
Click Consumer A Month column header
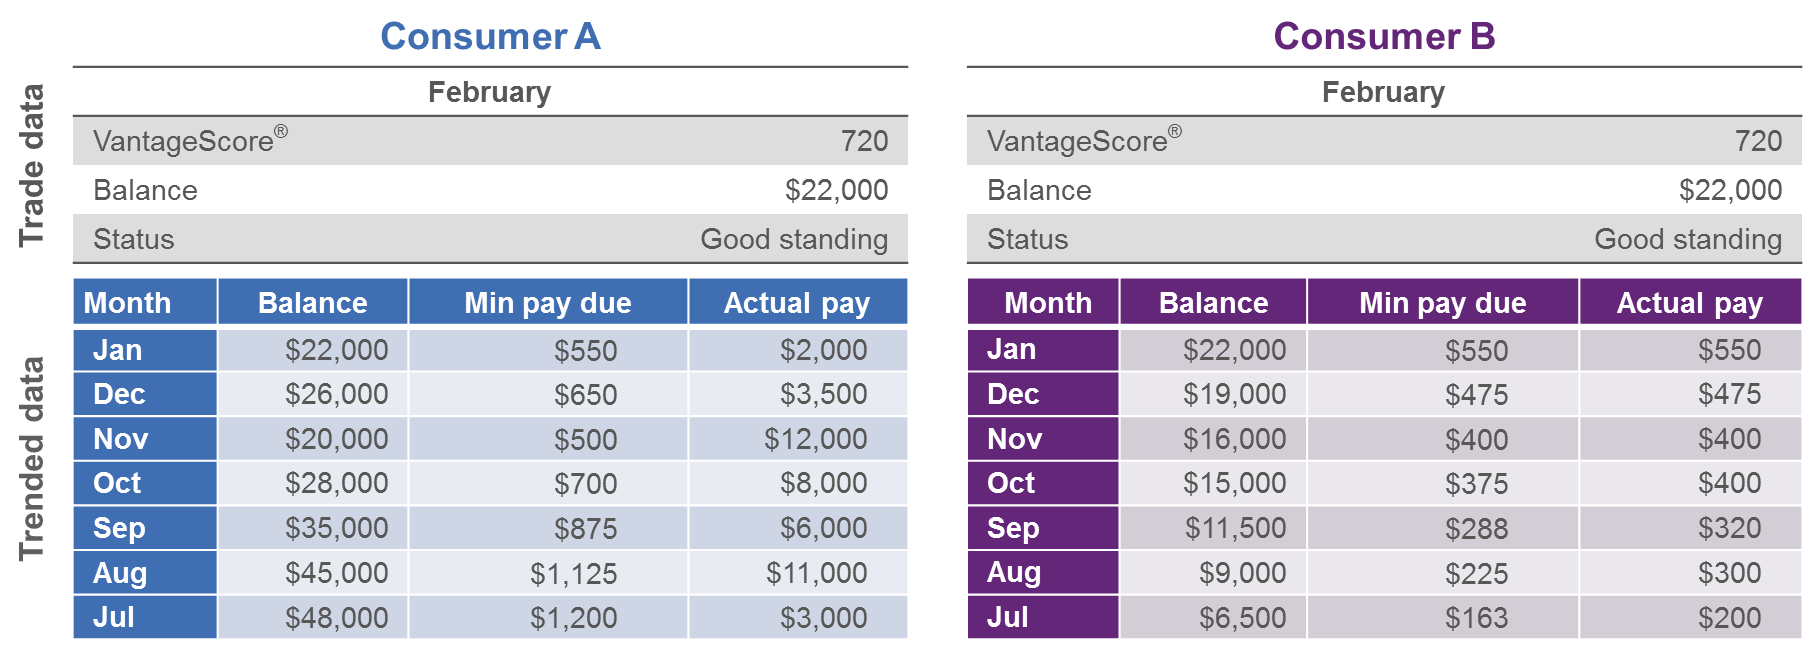click(127, 303)
